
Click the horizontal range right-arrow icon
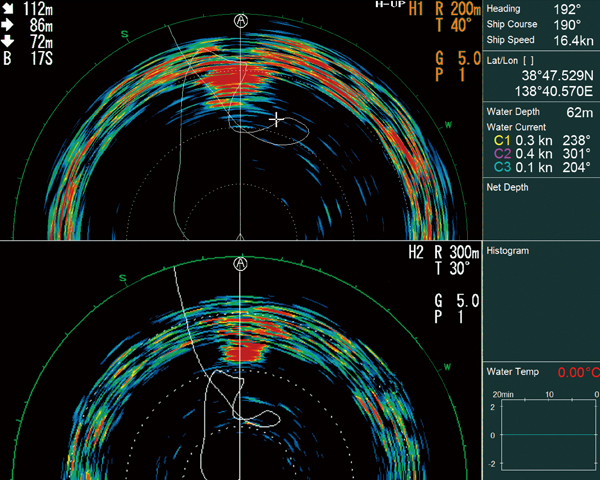point(8,25)
